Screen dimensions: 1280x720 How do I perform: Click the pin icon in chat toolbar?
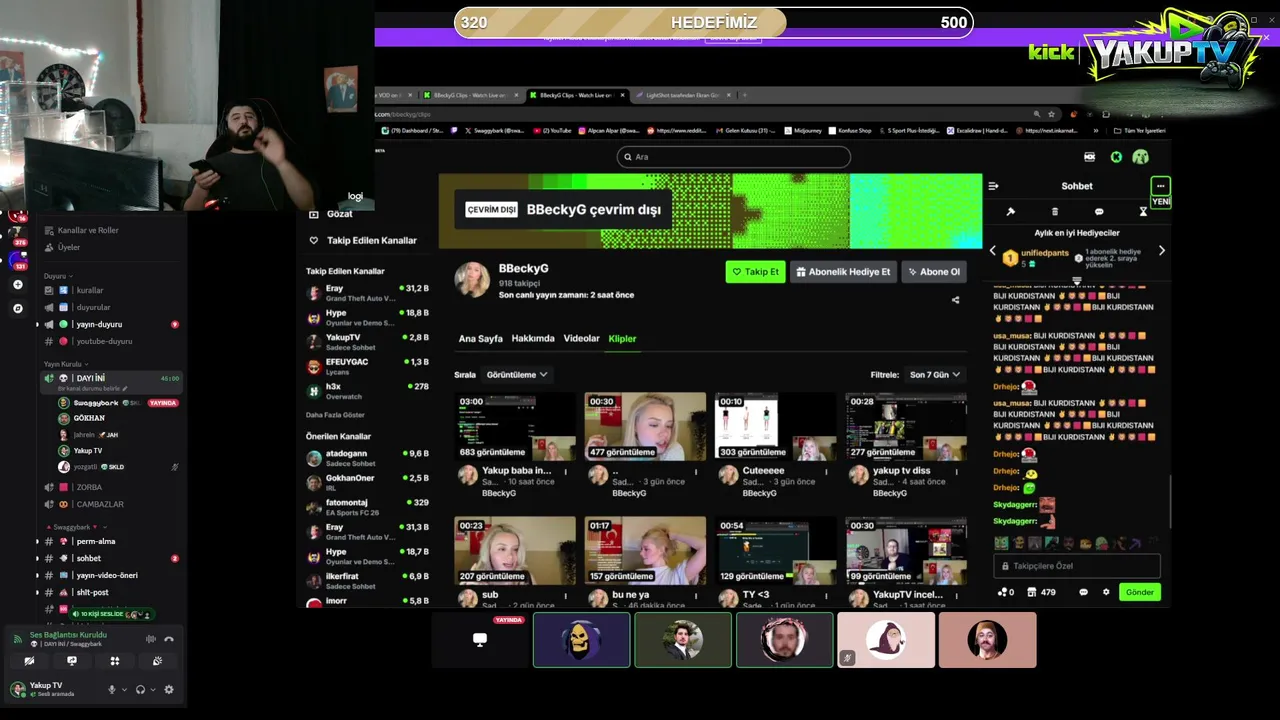point(1010,212)
